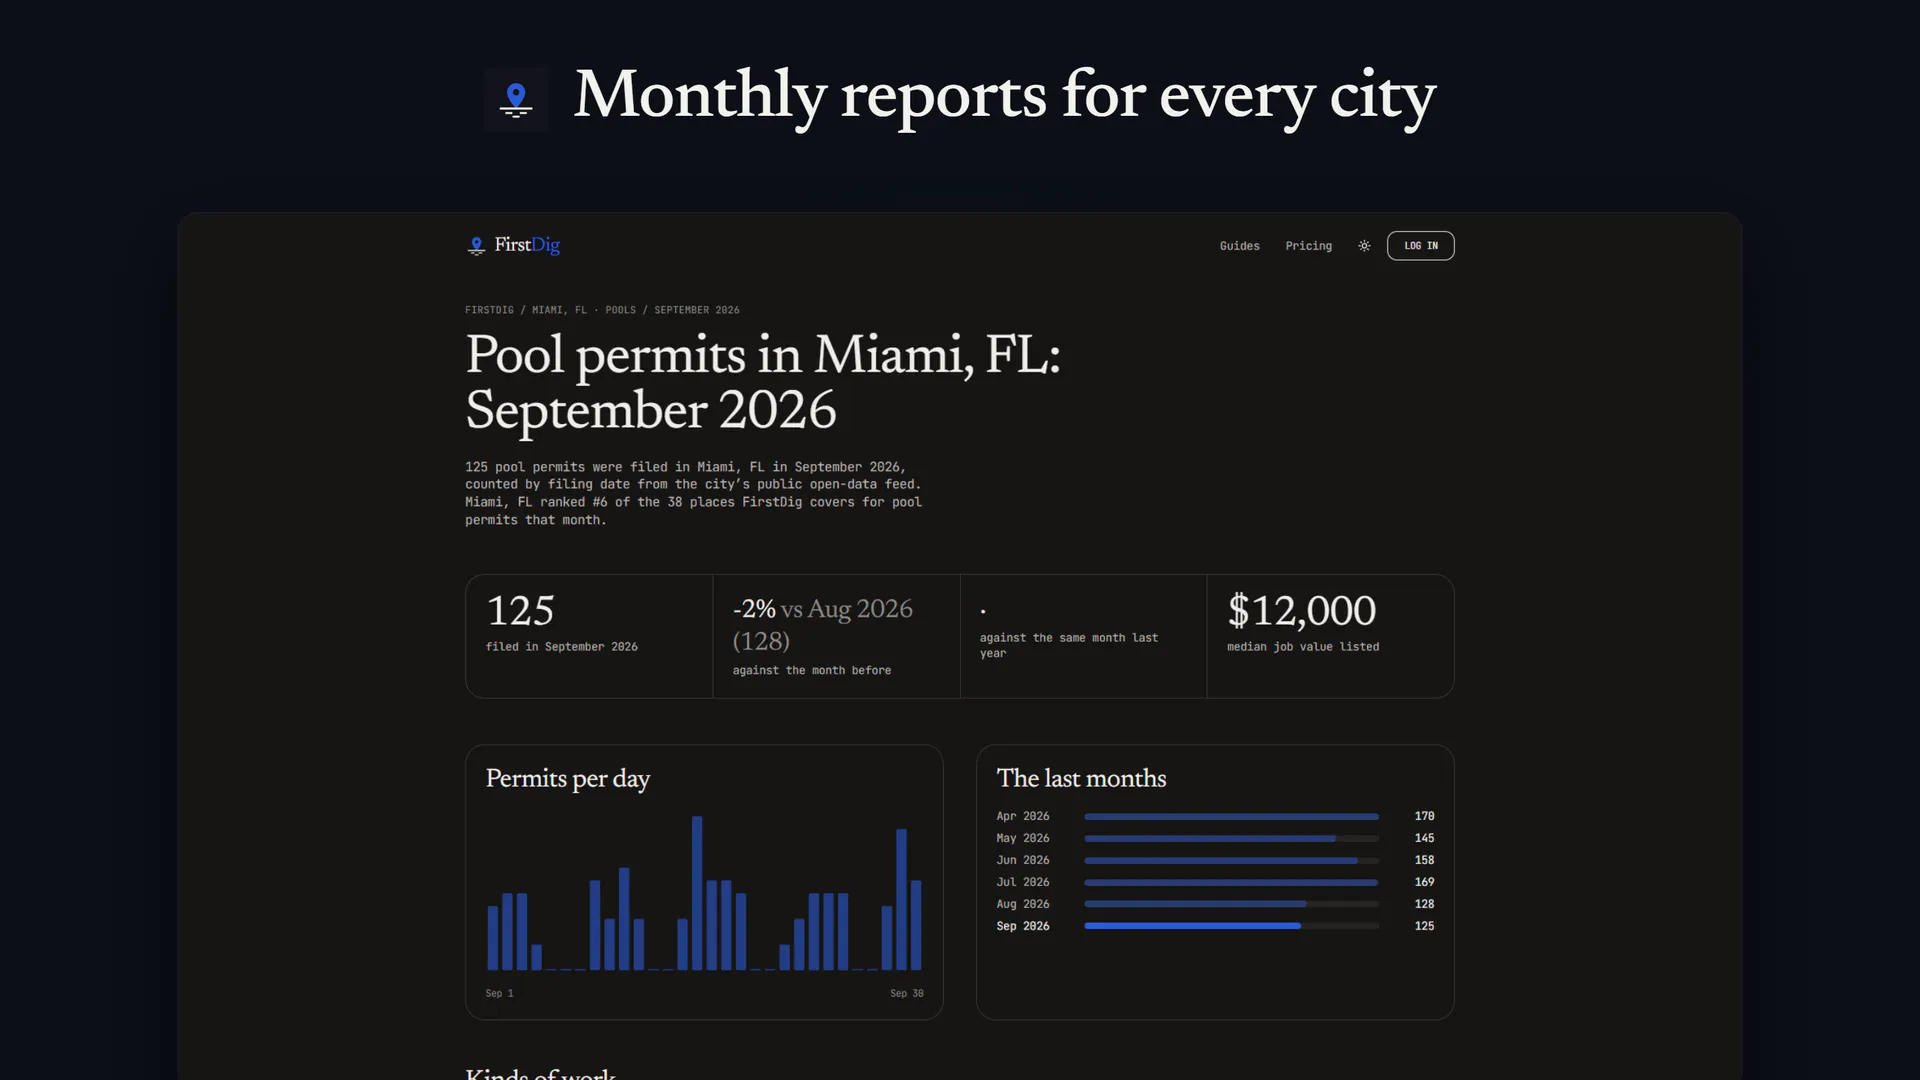Click the -2% vs Aug 2026 stat
Image resolution: width=1920 pixels, height=1080 pixels.
click(823, 624)
